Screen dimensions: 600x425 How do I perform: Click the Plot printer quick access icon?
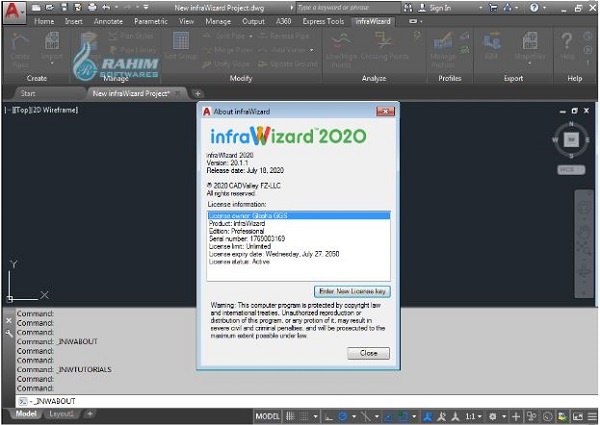(92, 7)
